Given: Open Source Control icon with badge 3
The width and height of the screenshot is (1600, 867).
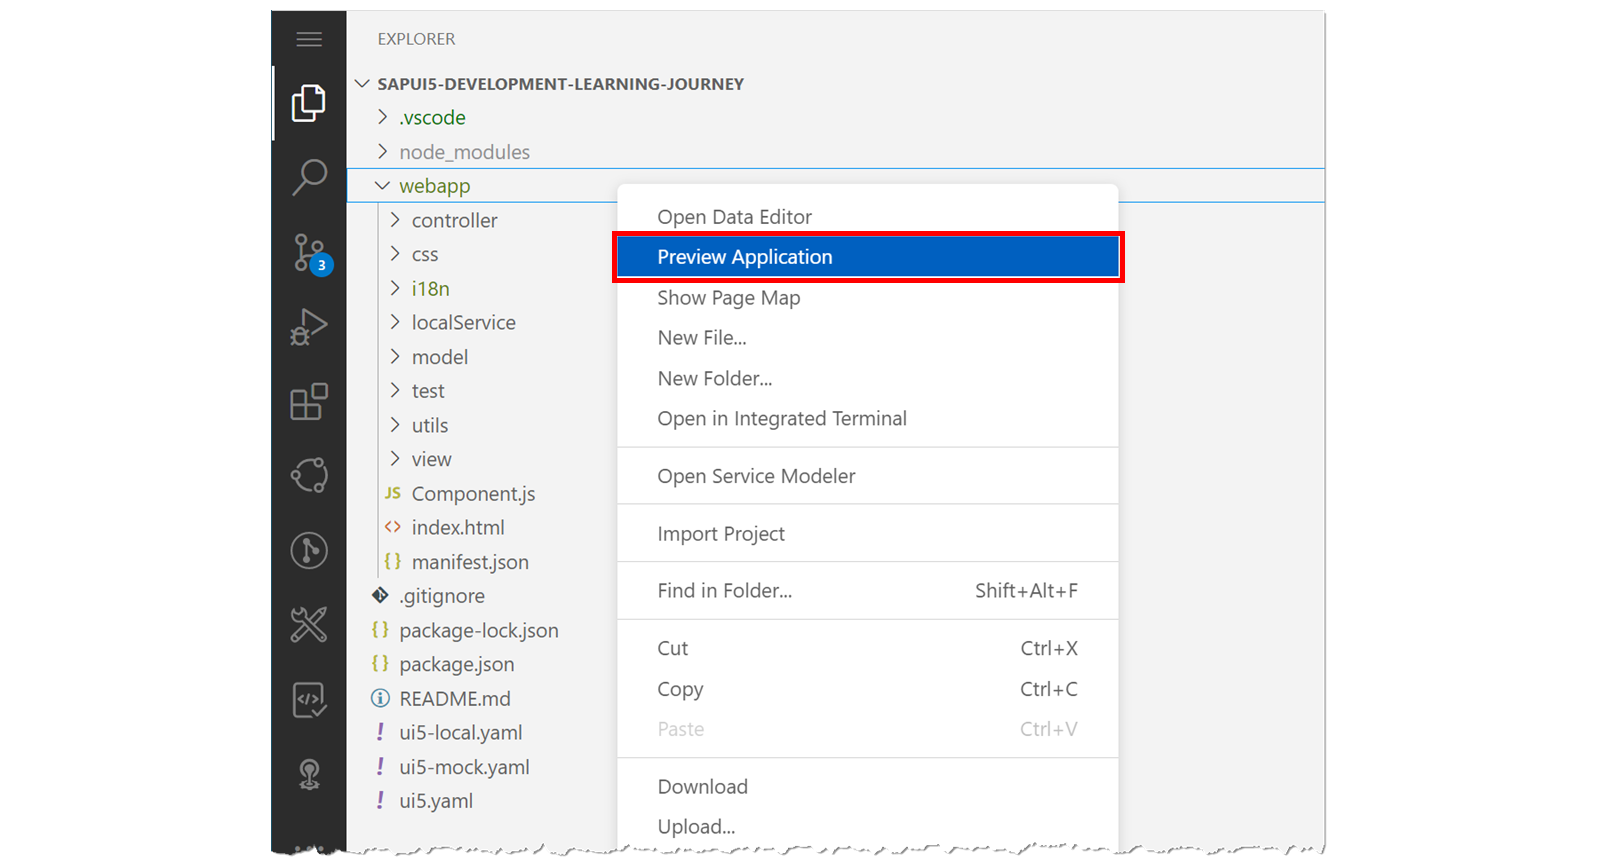Looking at the screenshot, I should [311, 253].
